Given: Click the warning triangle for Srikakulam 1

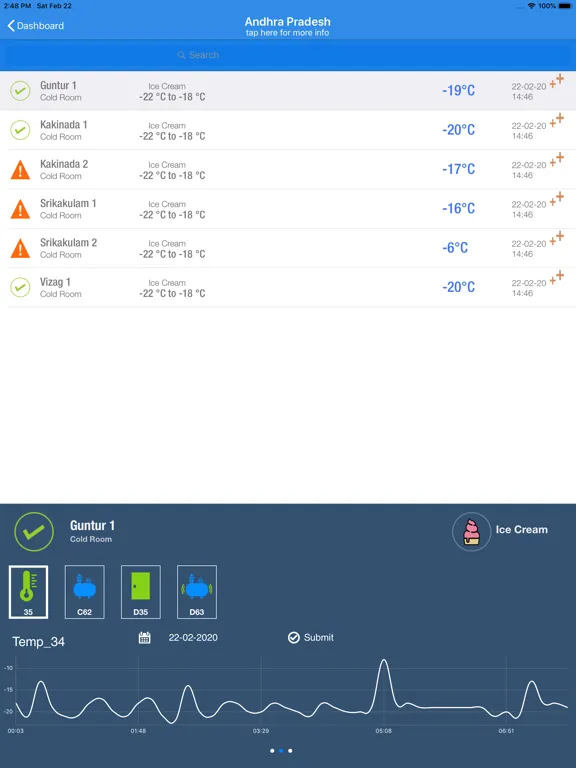Looking at the screenshot, I should [20, 209].
